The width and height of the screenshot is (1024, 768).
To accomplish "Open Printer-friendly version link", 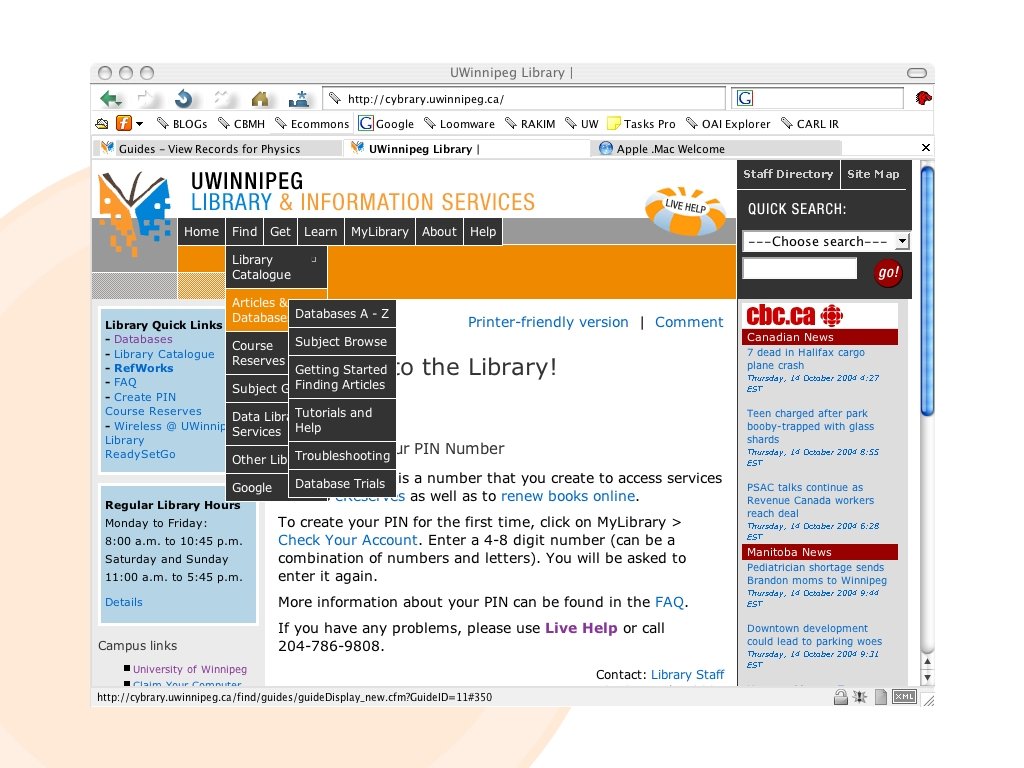I will (548, 322).
